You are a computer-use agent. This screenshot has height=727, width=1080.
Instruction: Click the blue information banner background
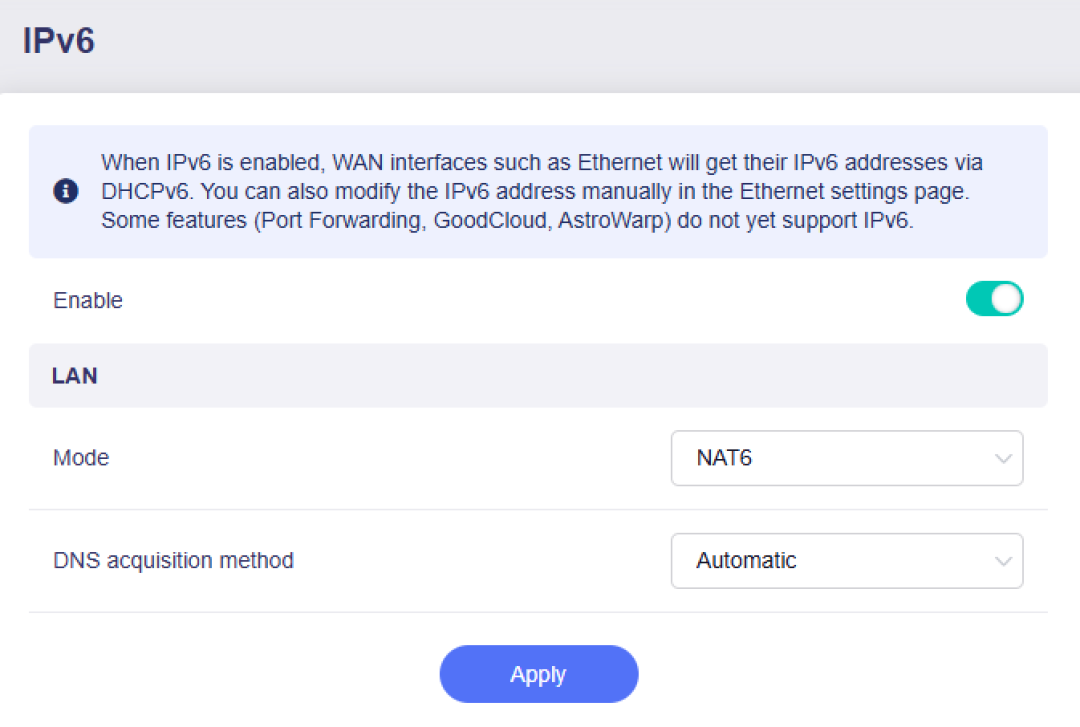point(538,192)
